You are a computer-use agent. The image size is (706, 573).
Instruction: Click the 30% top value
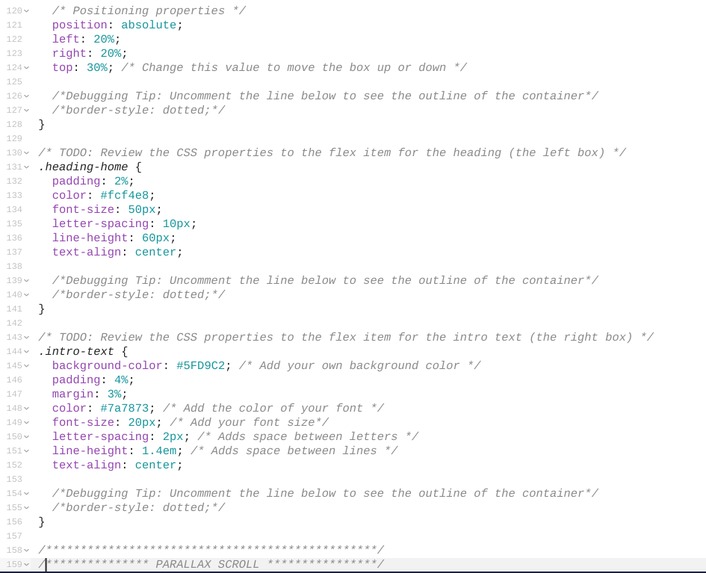[x=97, y=68]
